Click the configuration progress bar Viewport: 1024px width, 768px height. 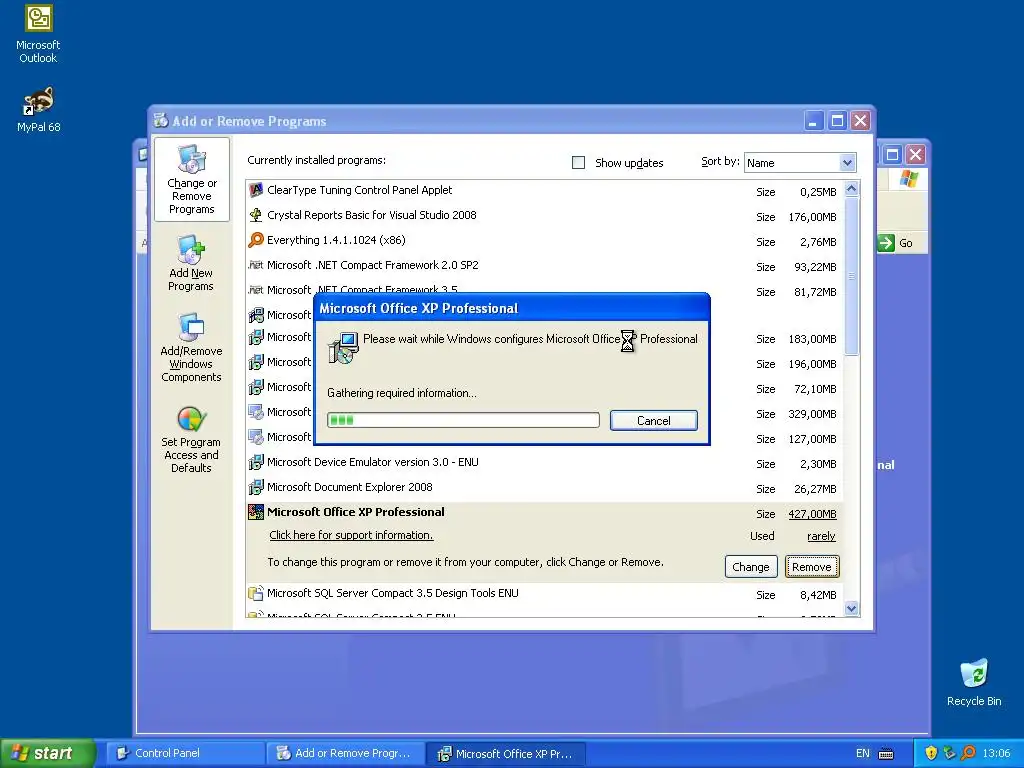tap(463, 420)
